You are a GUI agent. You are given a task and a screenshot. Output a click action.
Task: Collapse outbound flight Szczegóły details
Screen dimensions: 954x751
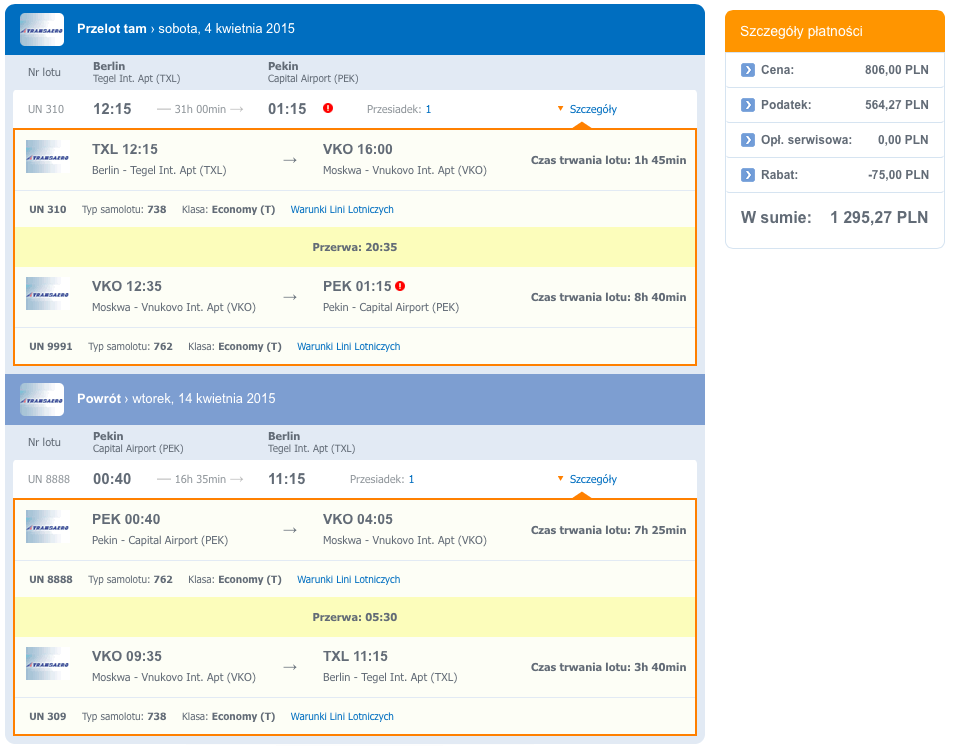click(593, 109)
